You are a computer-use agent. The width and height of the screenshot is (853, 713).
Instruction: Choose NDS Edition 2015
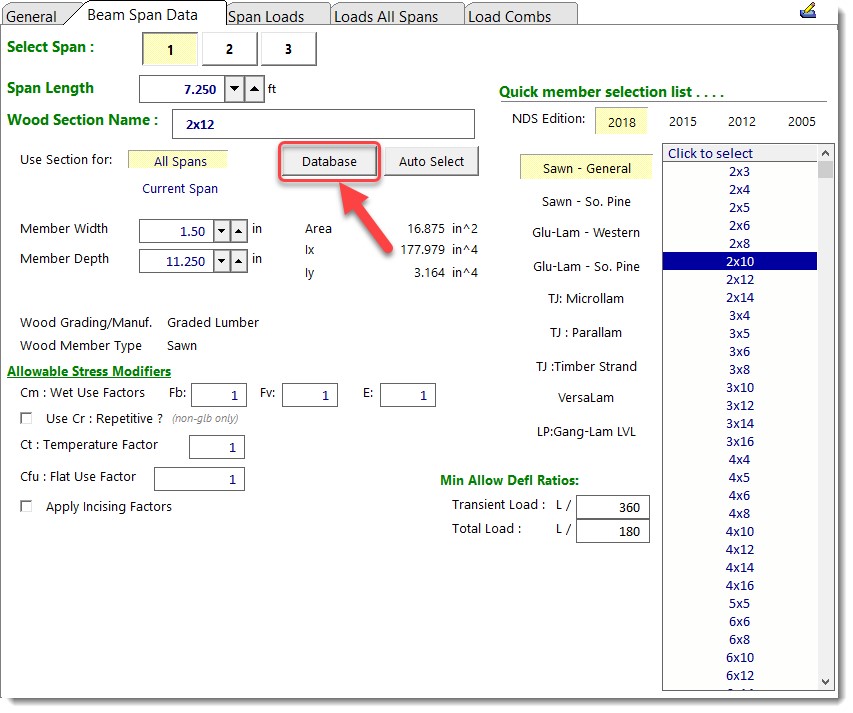683,122
